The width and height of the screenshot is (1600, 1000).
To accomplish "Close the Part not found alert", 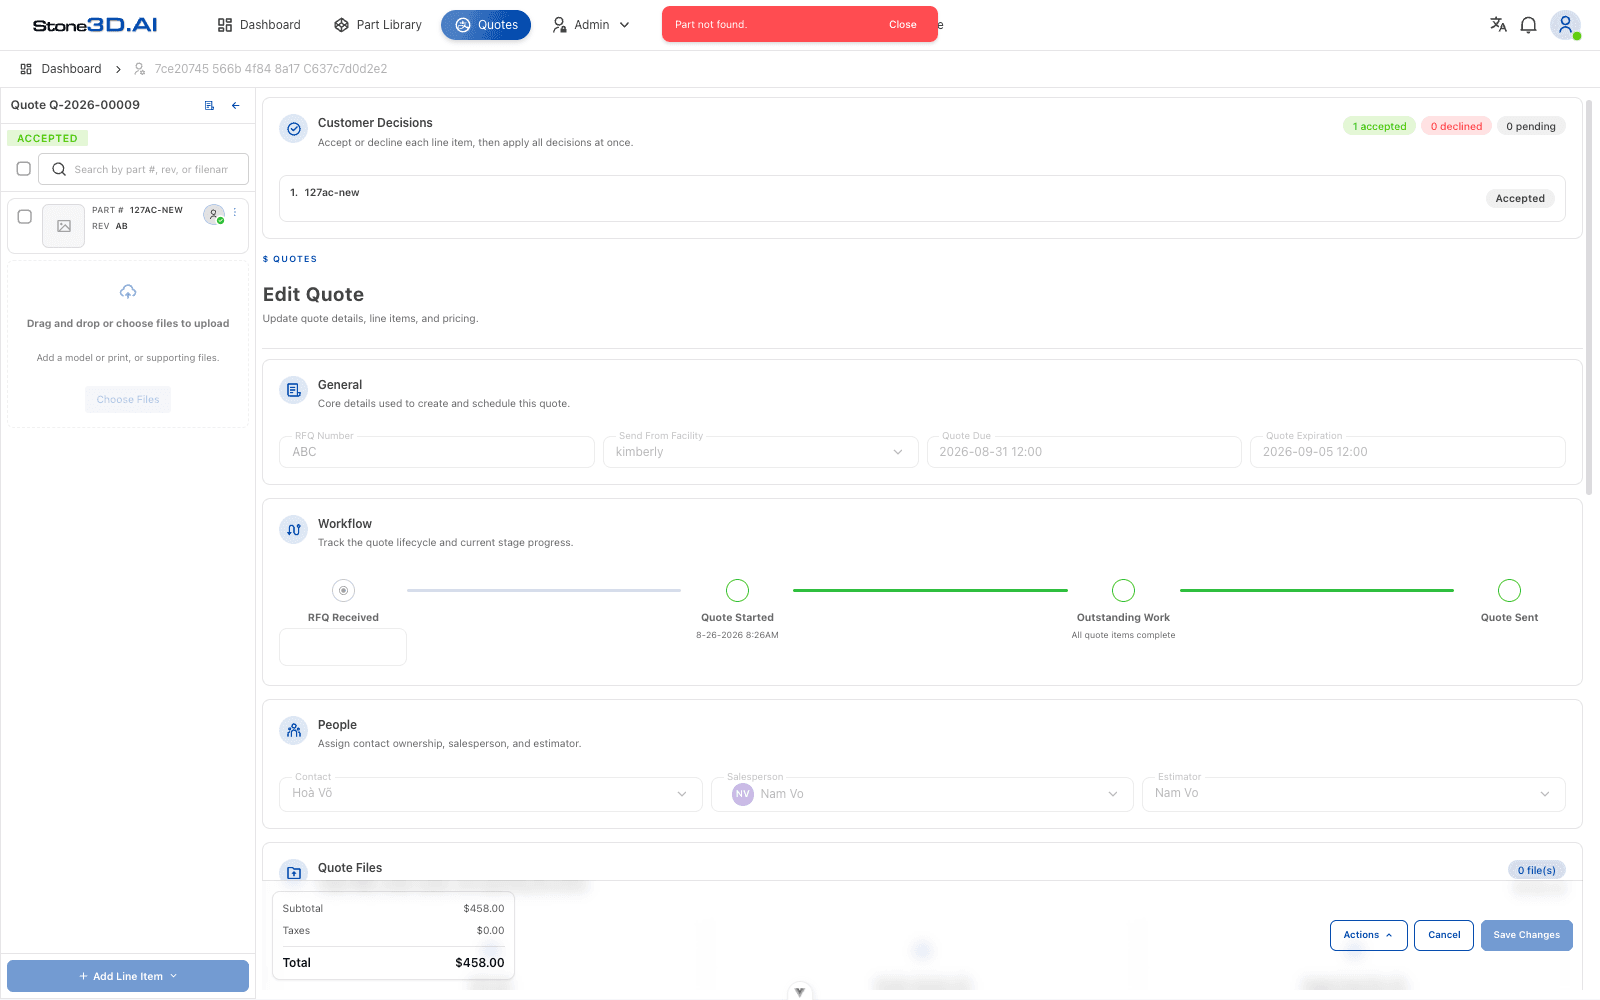I will [902, 24].
